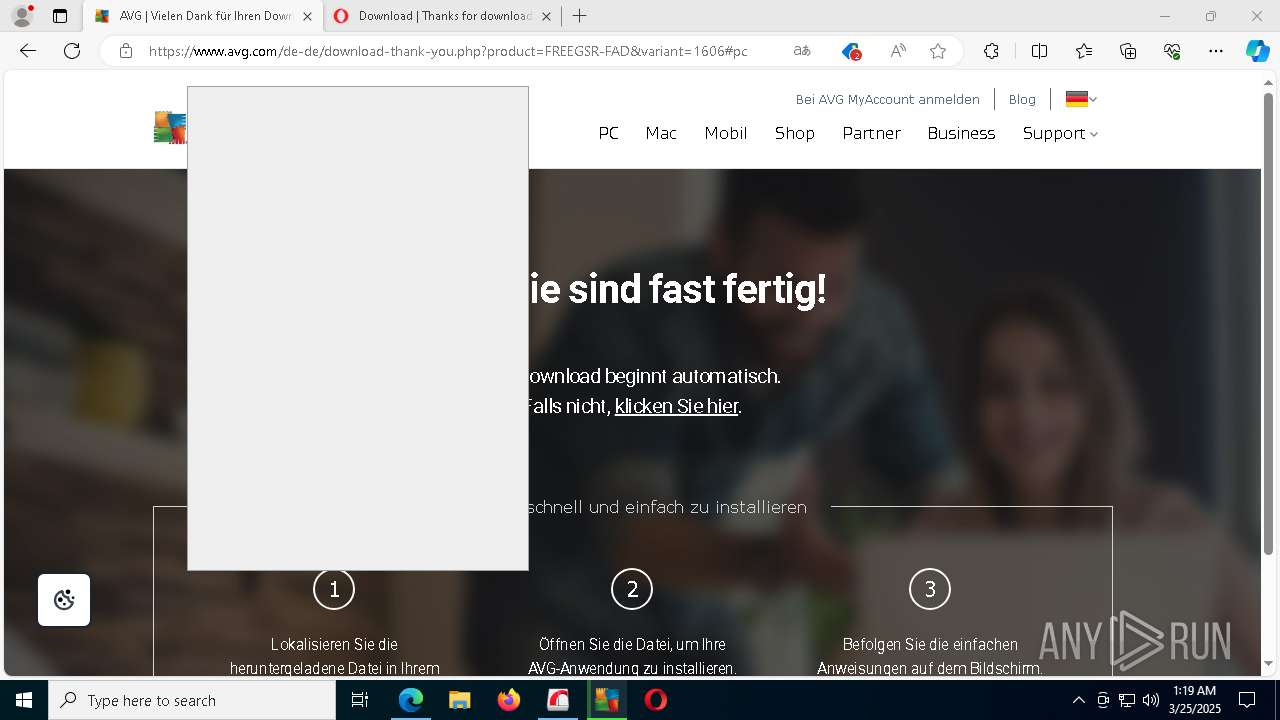Close the AVG Vielen Dank tab
Screen dimensions: 1280x720
[307, 16]
